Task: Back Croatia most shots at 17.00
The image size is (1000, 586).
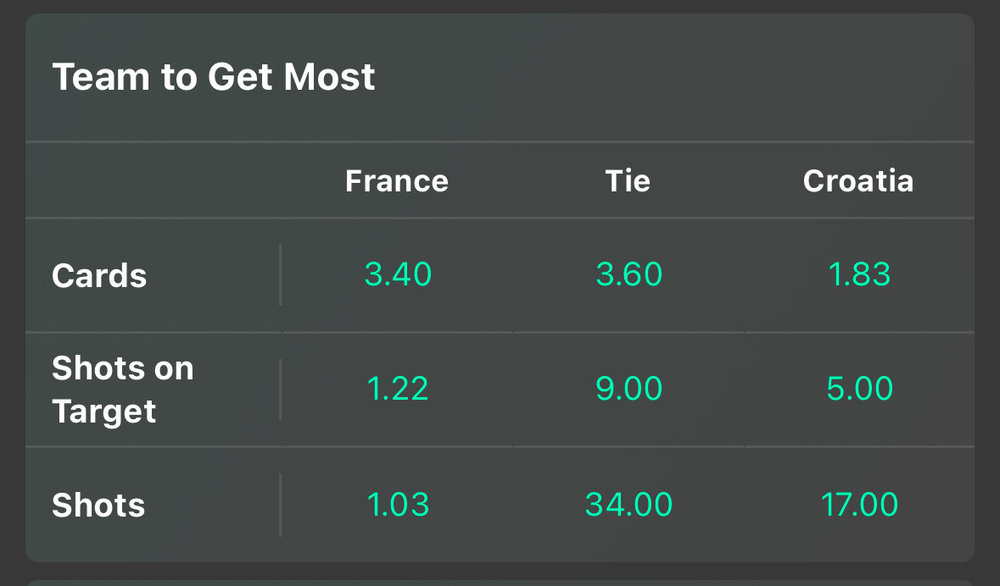Action: tap(859, 505)
